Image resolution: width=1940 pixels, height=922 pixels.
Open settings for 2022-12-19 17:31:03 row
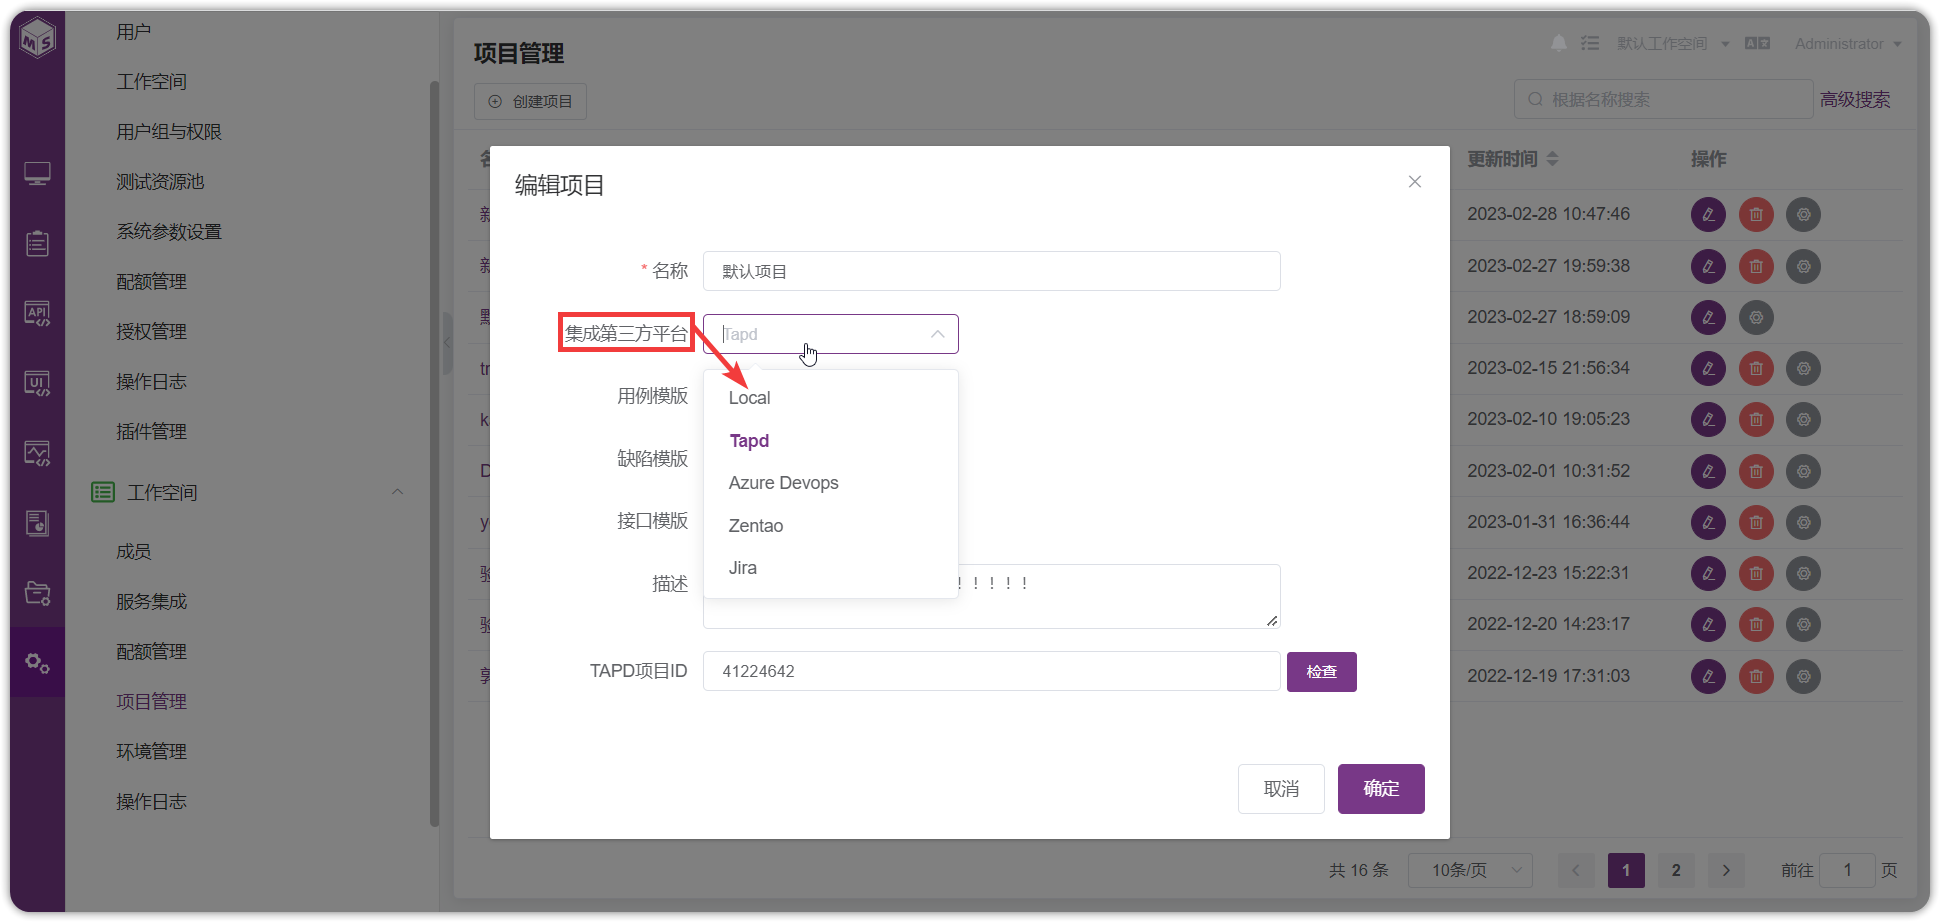coord(1804,676)
